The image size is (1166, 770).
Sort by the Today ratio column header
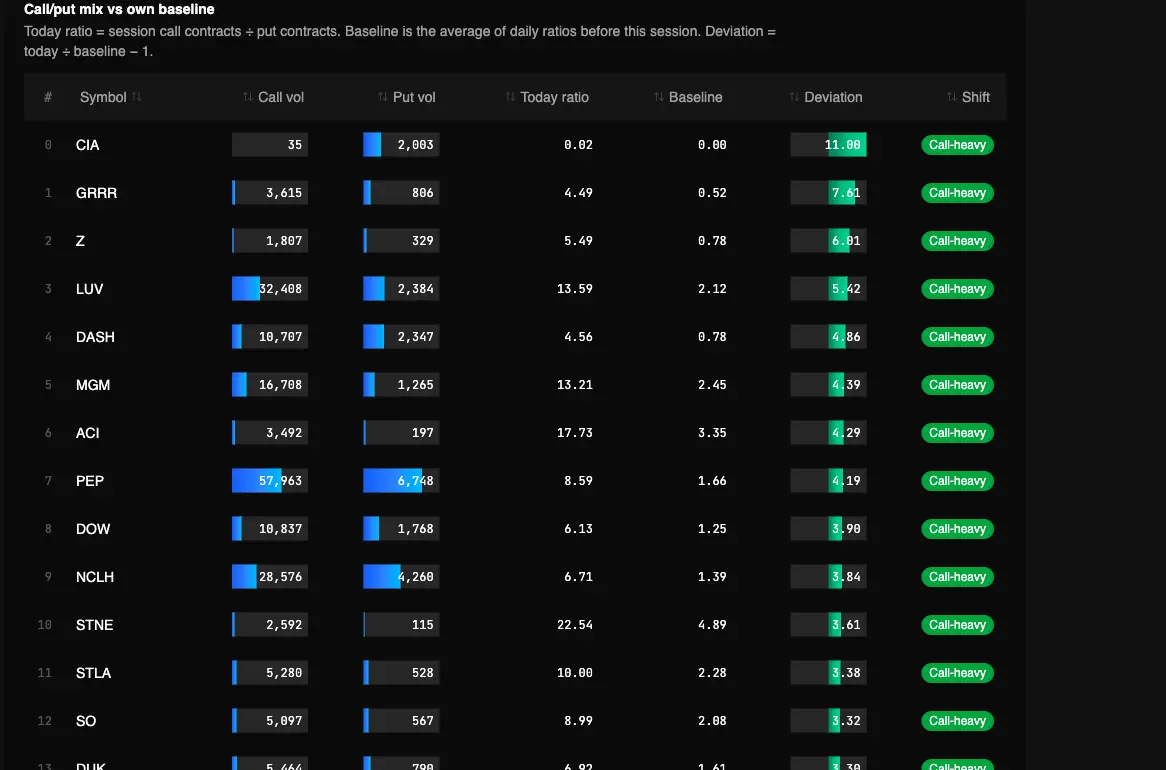547,97
